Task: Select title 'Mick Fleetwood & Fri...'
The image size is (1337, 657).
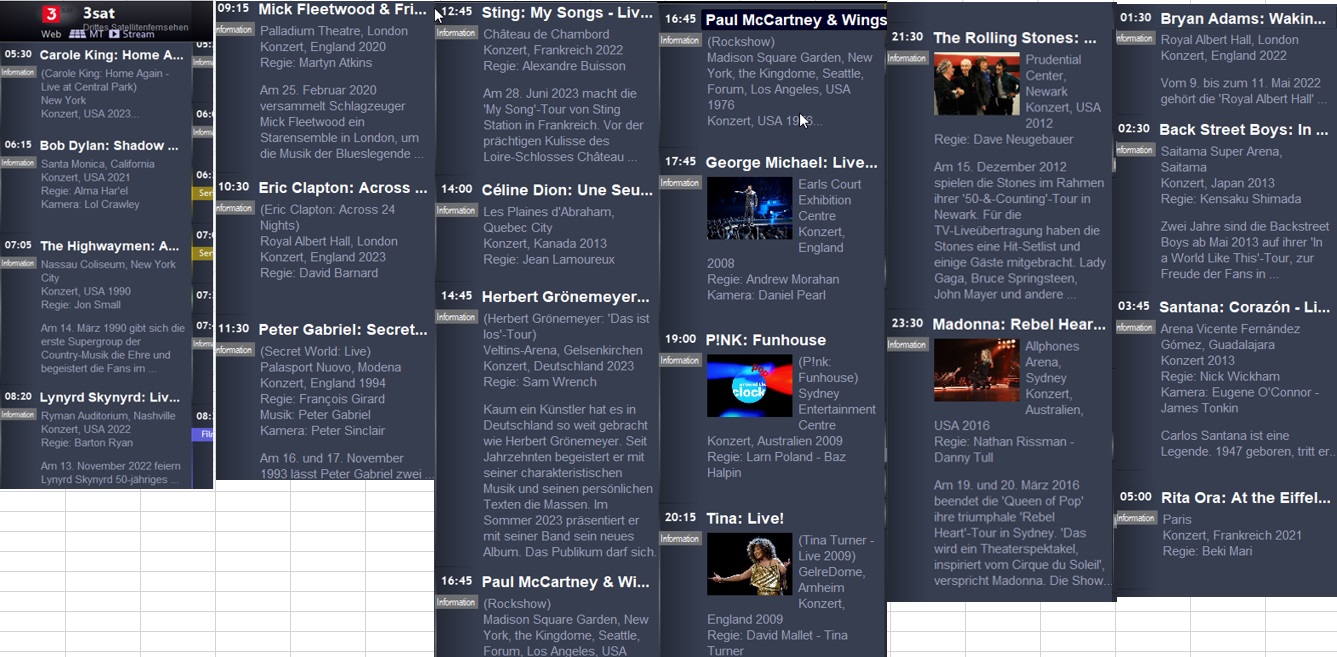Action: [x=343, y=9]
